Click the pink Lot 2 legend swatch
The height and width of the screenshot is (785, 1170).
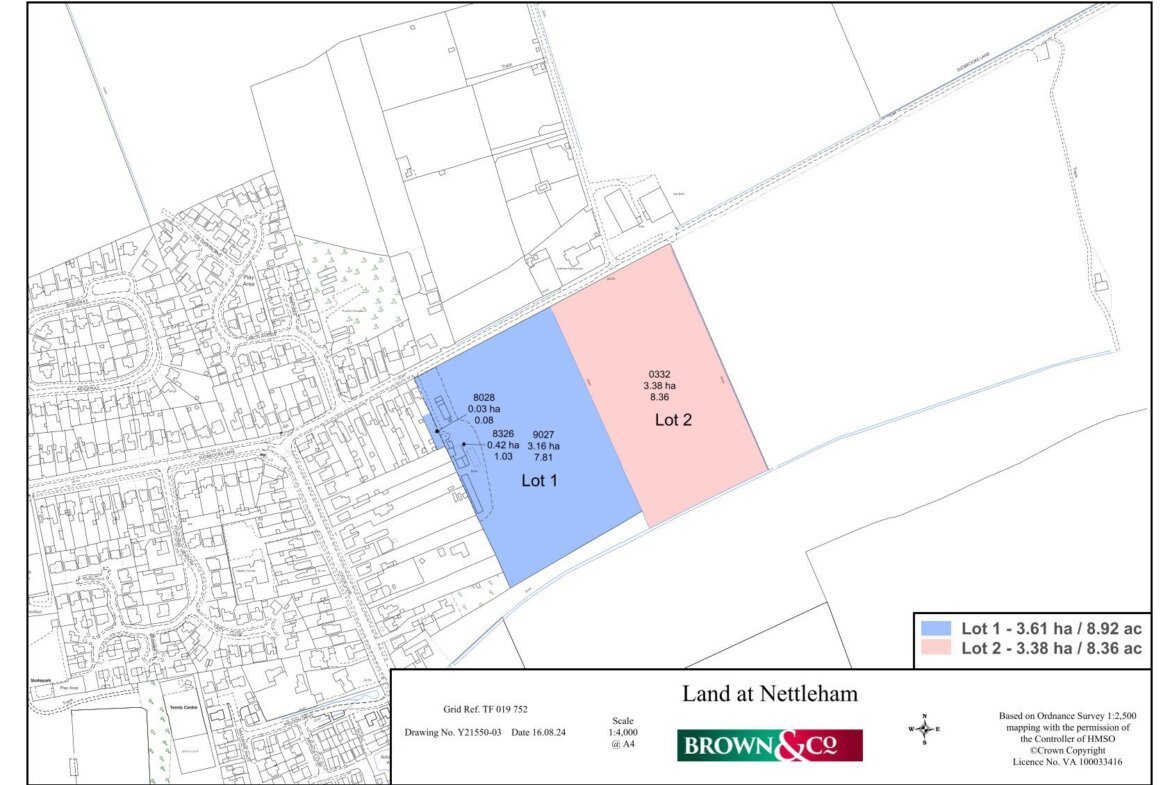[x=936, y=648]
